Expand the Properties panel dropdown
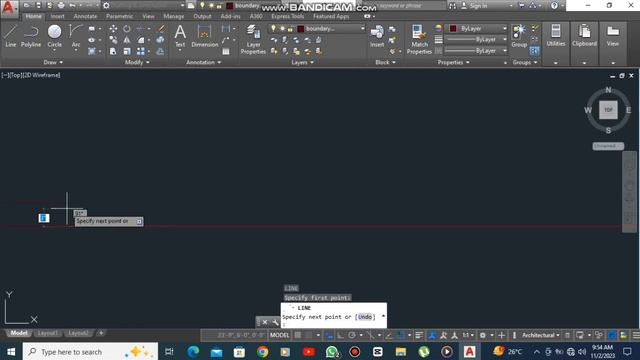Viewport: 640px width, 360px height. pos(453,62)
